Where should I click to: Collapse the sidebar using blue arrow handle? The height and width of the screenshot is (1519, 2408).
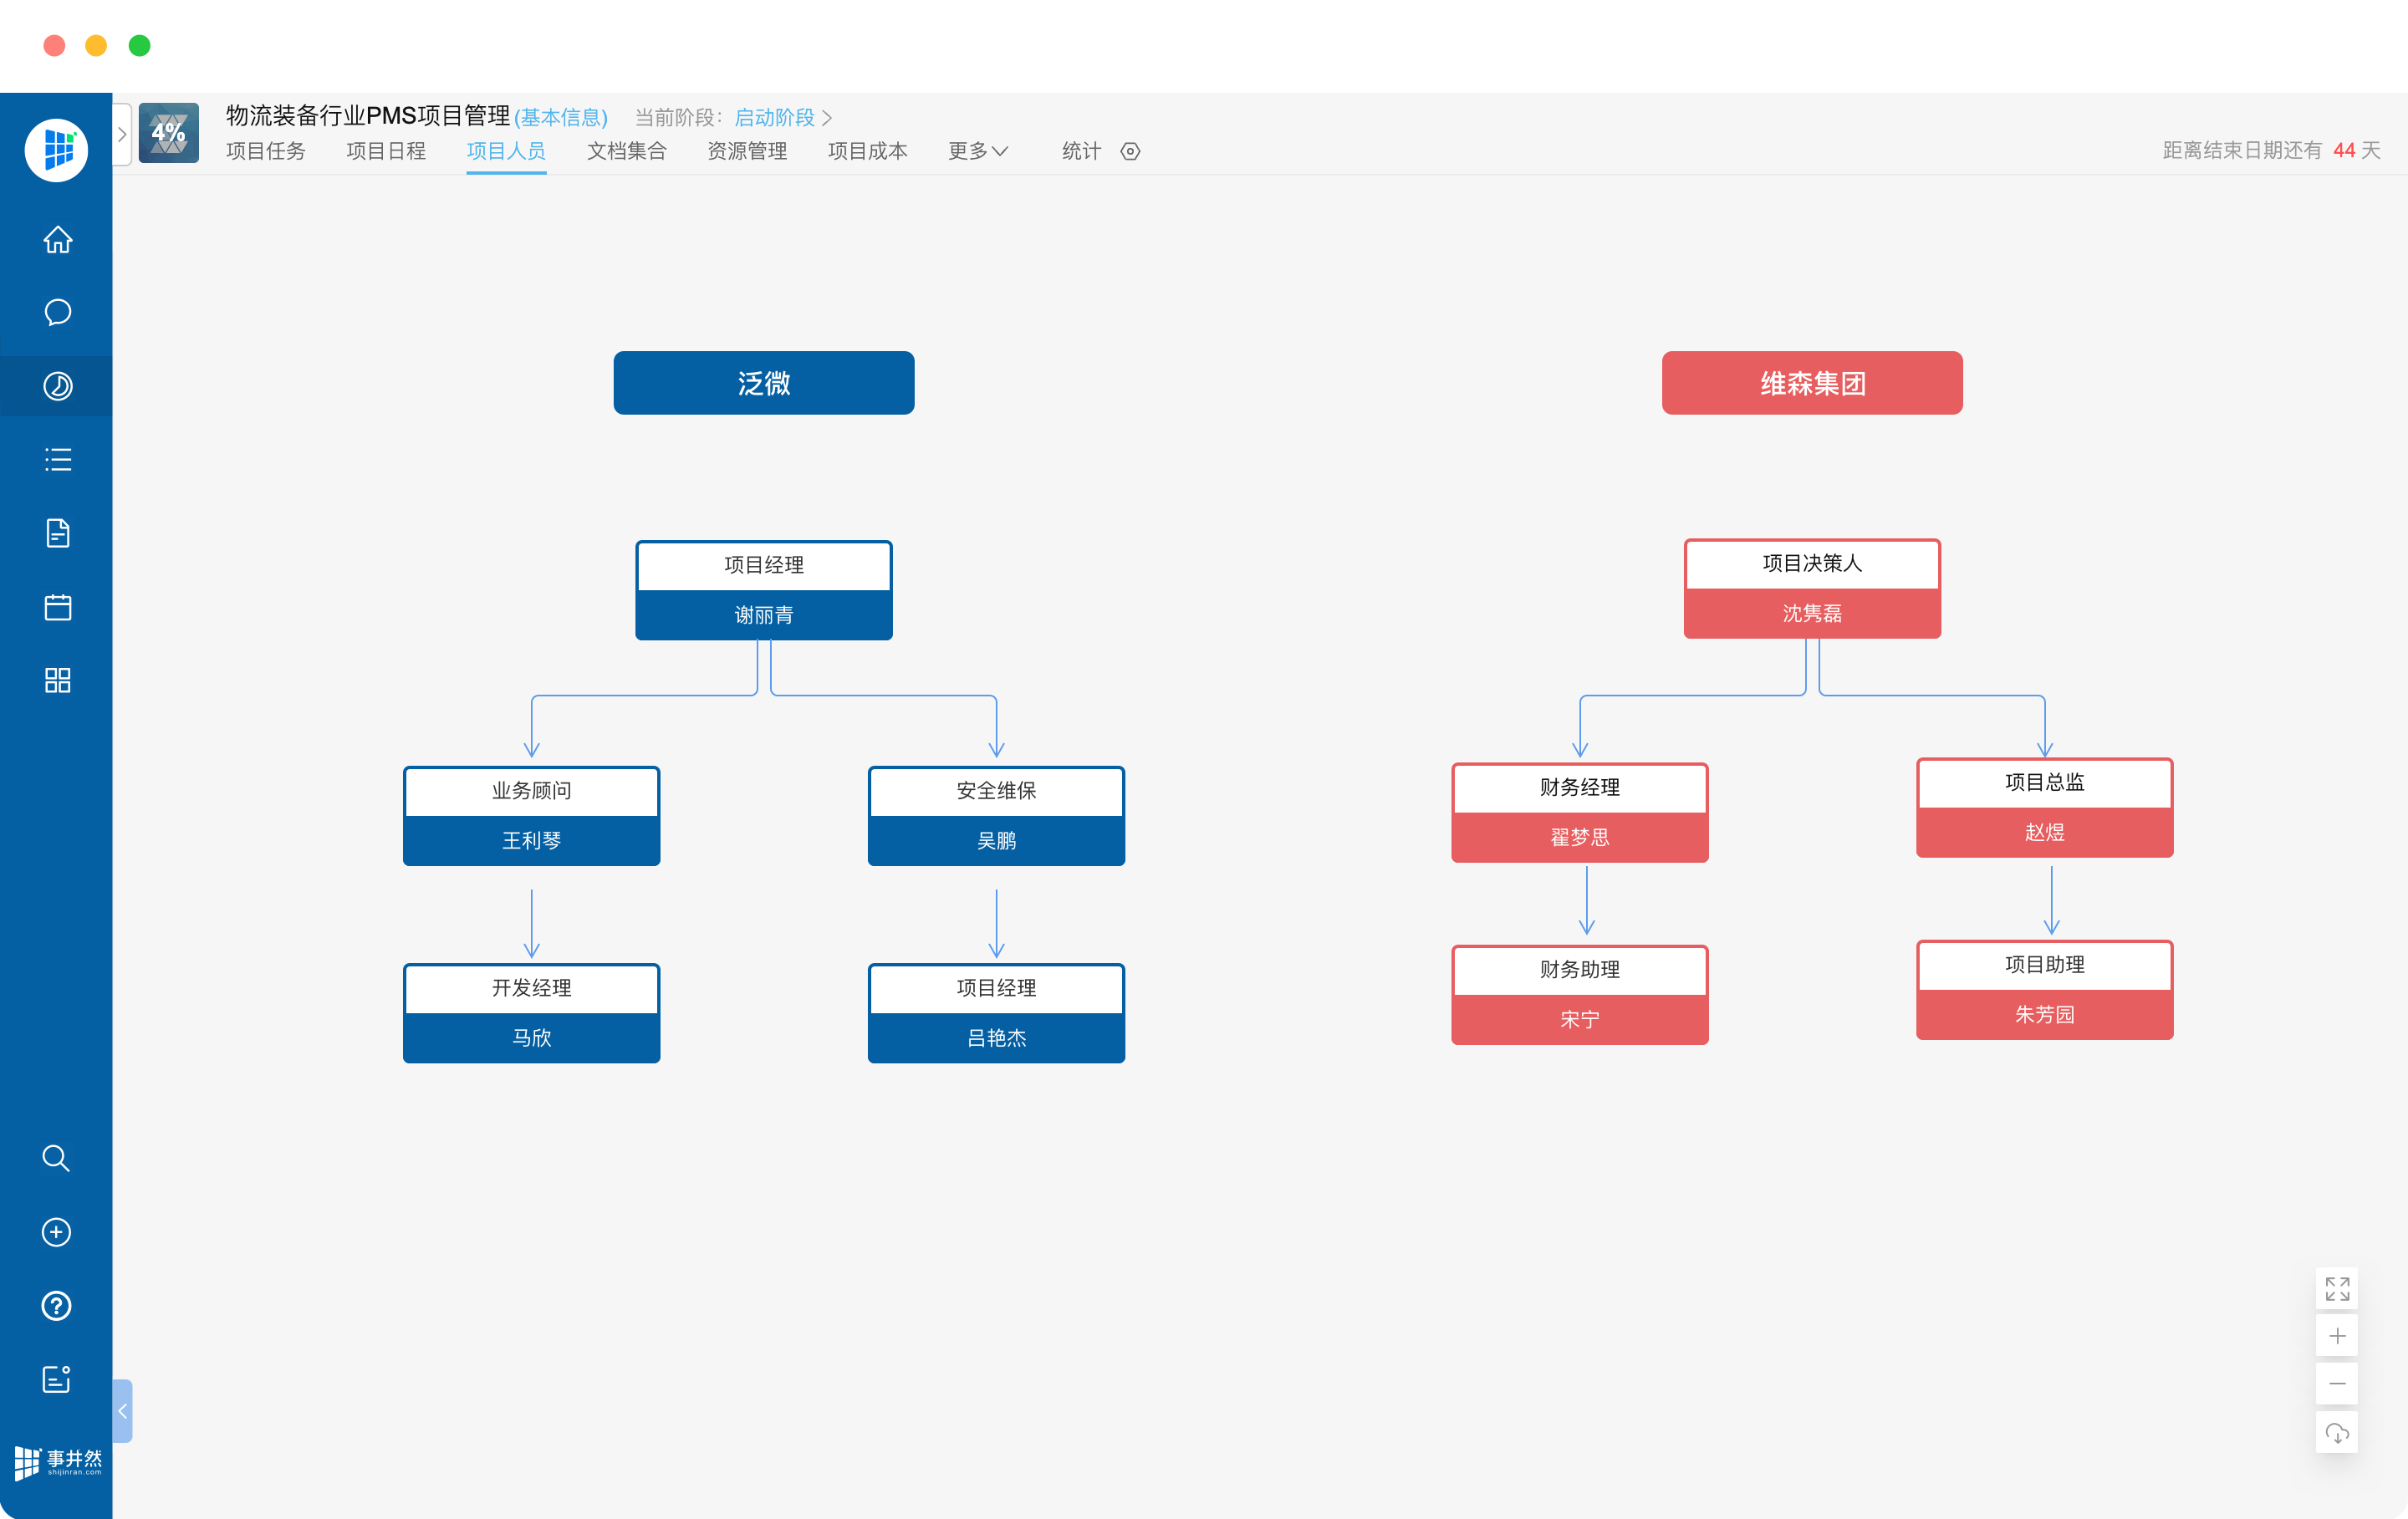click(x=122, y=1410)
